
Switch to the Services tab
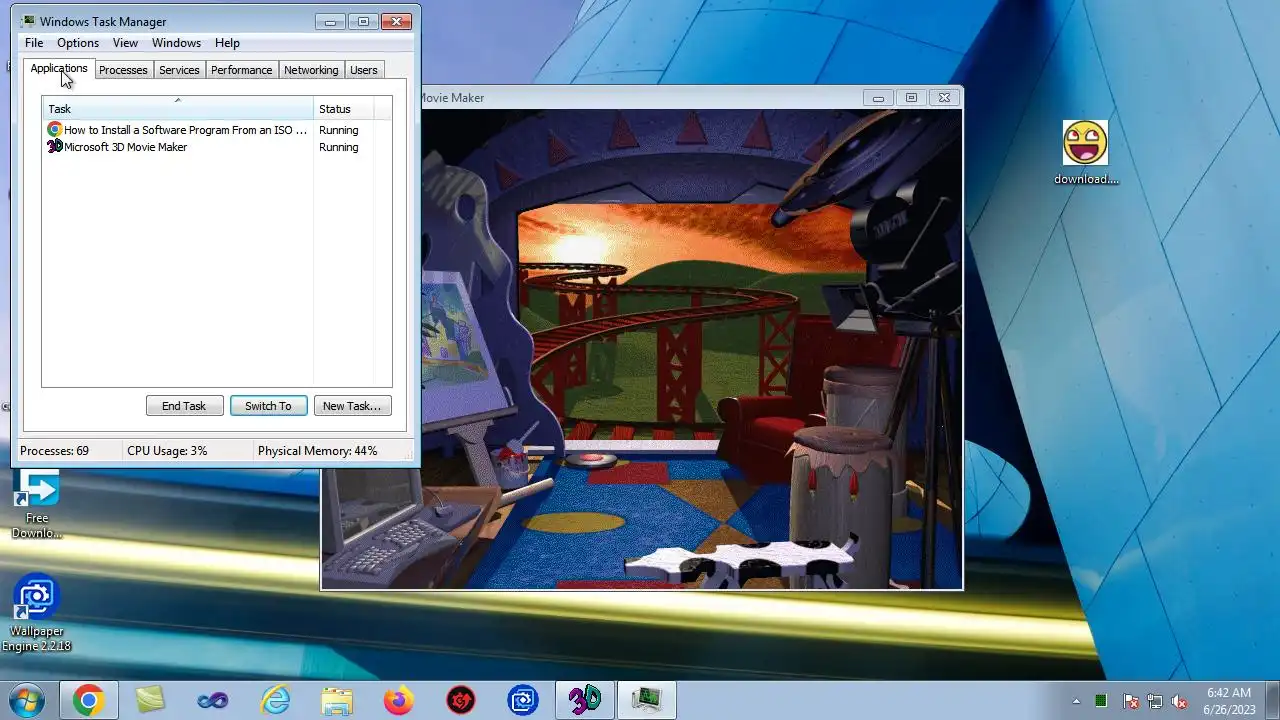[x=179, y=70]
